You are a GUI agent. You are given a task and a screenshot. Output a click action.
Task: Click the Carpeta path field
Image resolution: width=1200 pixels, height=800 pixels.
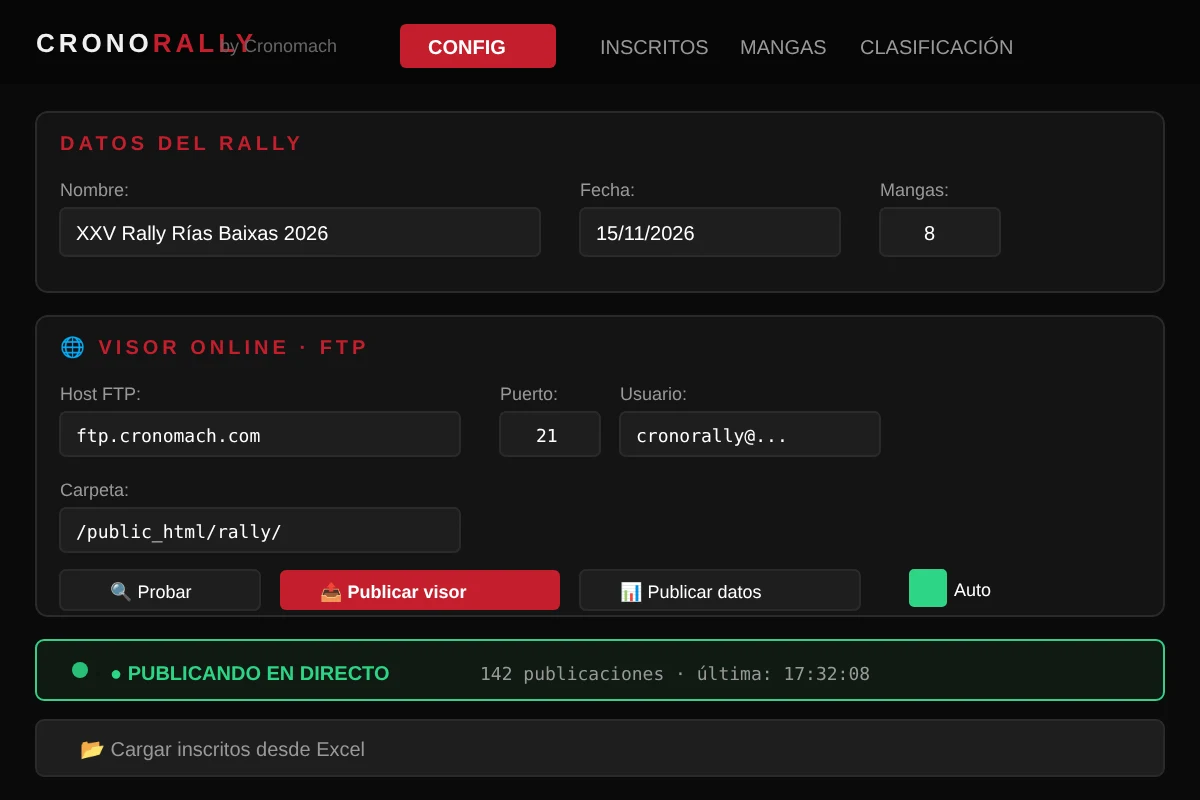coord(260,530)
